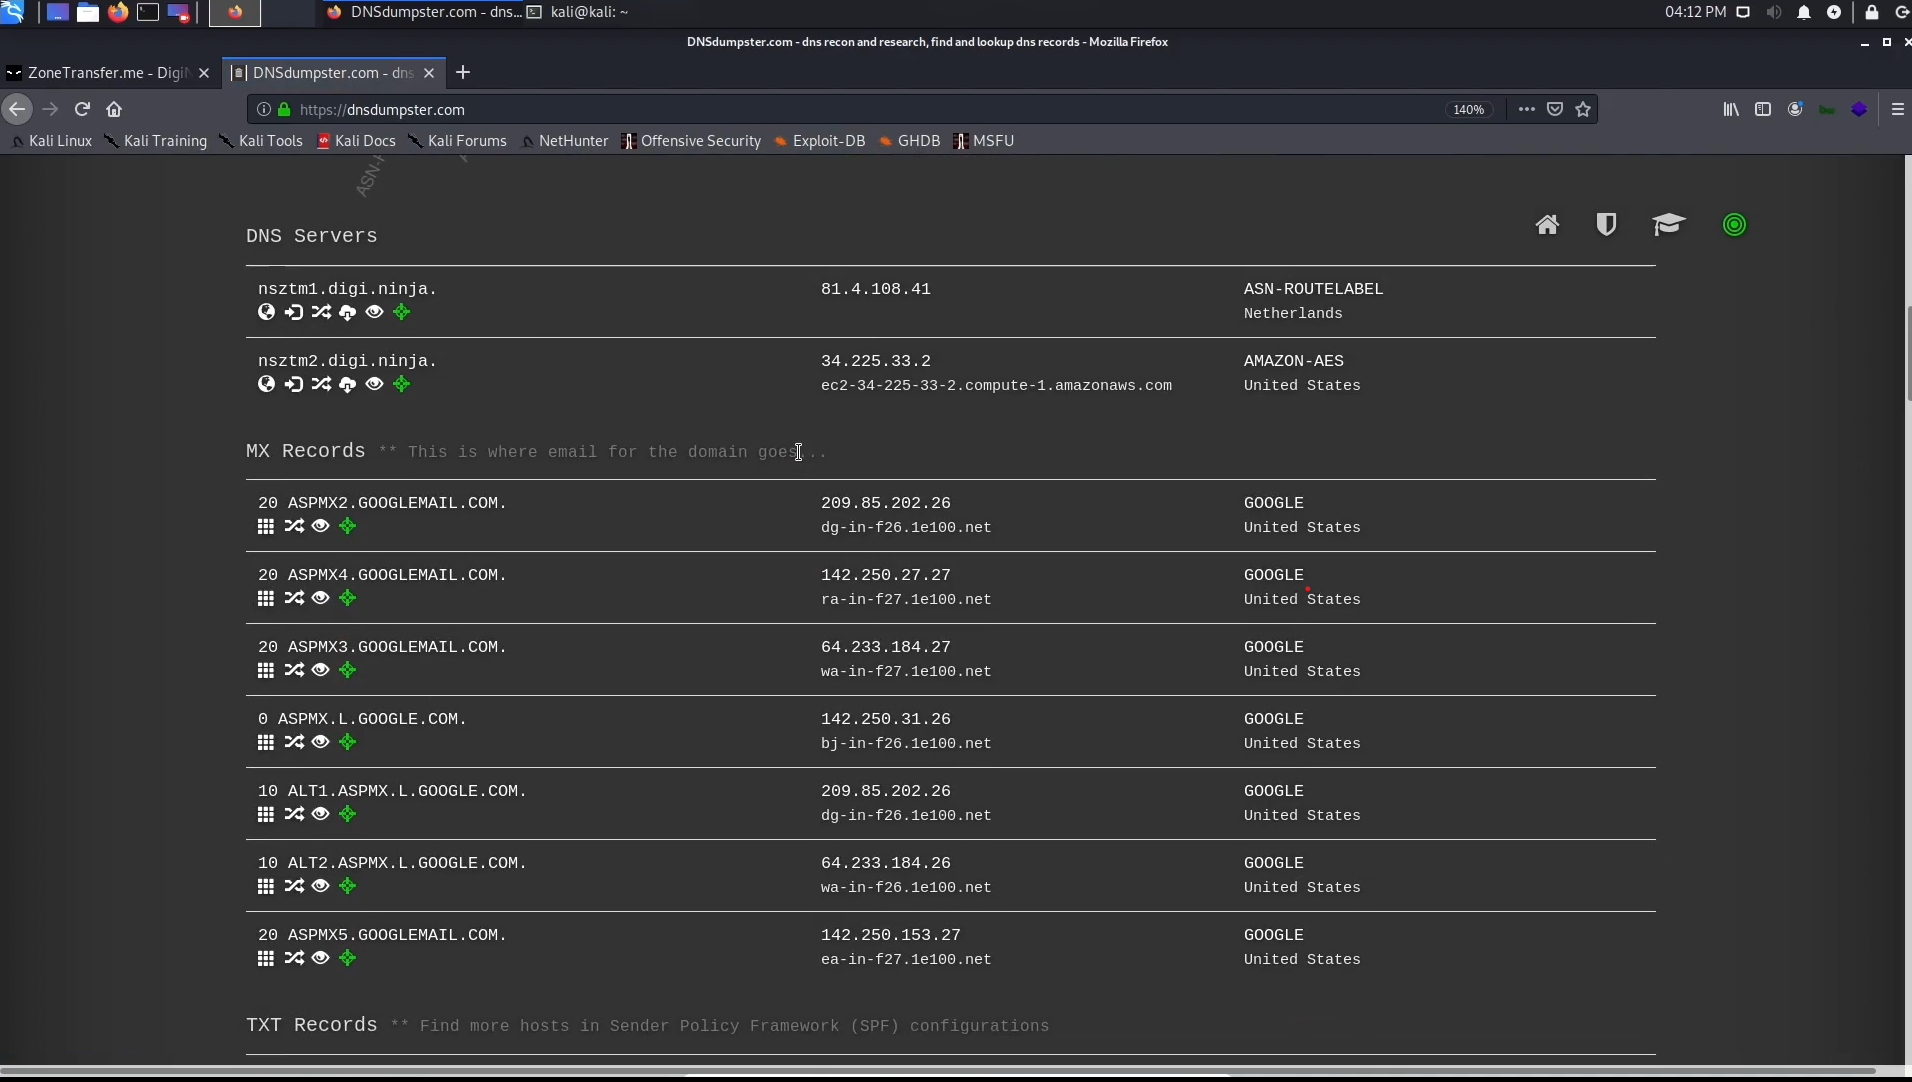This screenshot has width=1912, height=1082.
Task: Click the eye icon for ALT1.ASPMX.L.GOOGLE.COM
Action: (320, 814)
